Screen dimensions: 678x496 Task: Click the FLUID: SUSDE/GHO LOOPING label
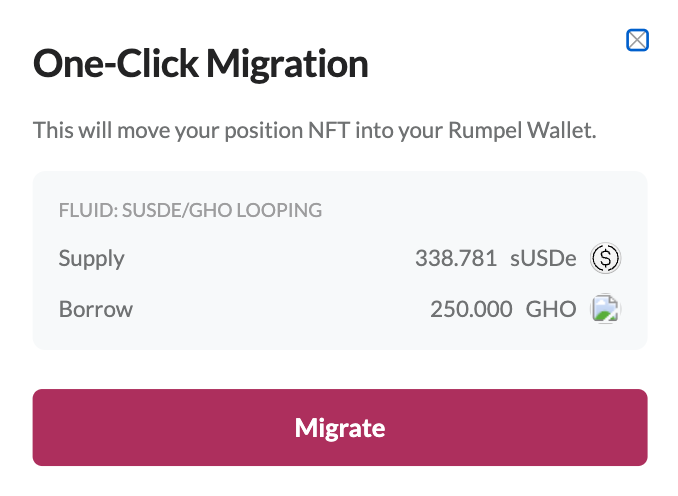[190, 210]
